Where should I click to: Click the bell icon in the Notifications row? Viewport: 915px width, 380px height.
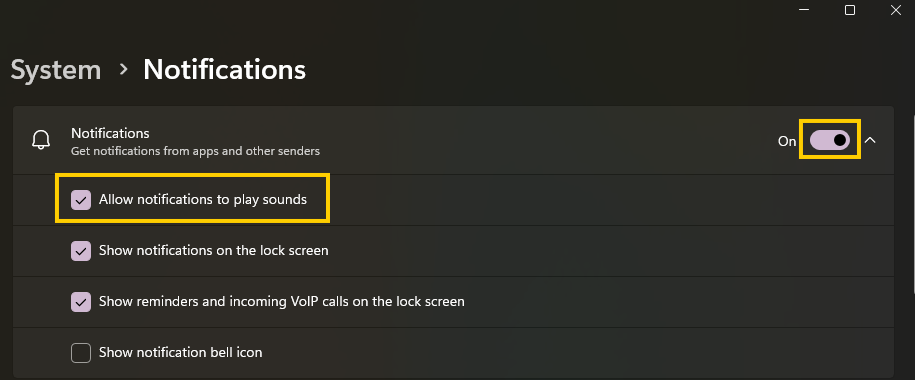click(41, 140)
